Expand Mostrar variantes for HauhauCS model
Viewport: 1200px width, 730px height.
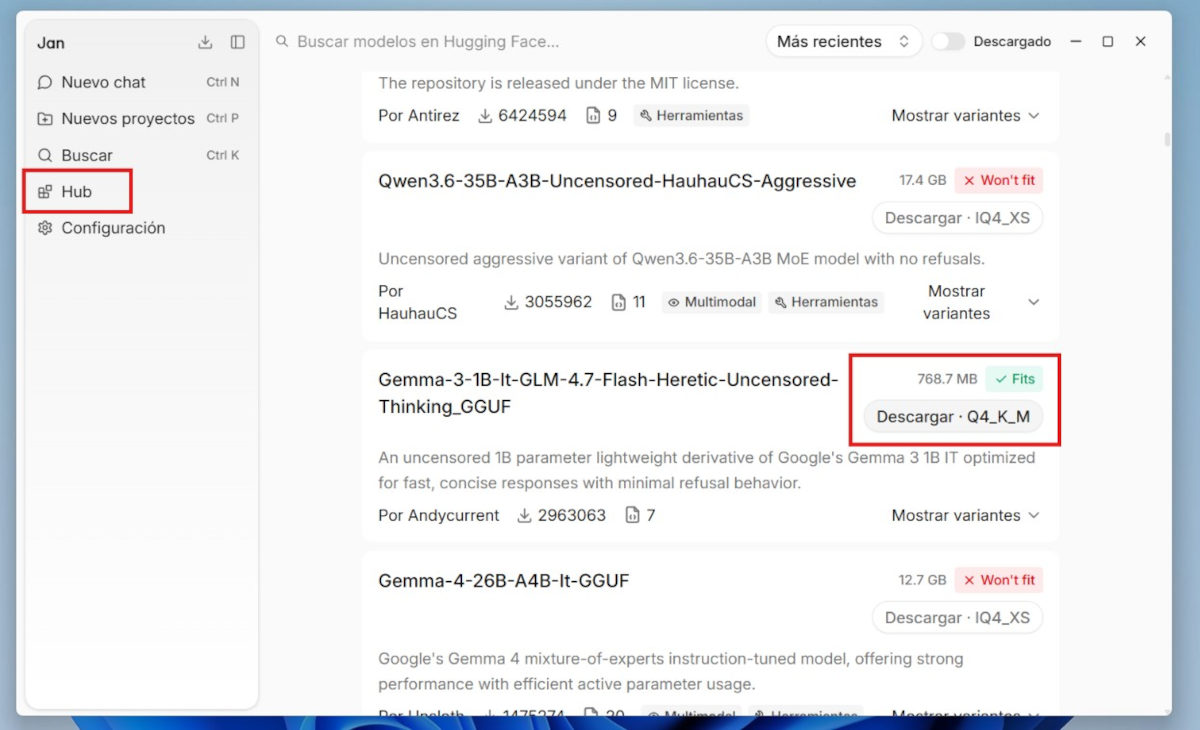[x=980, y=302]
